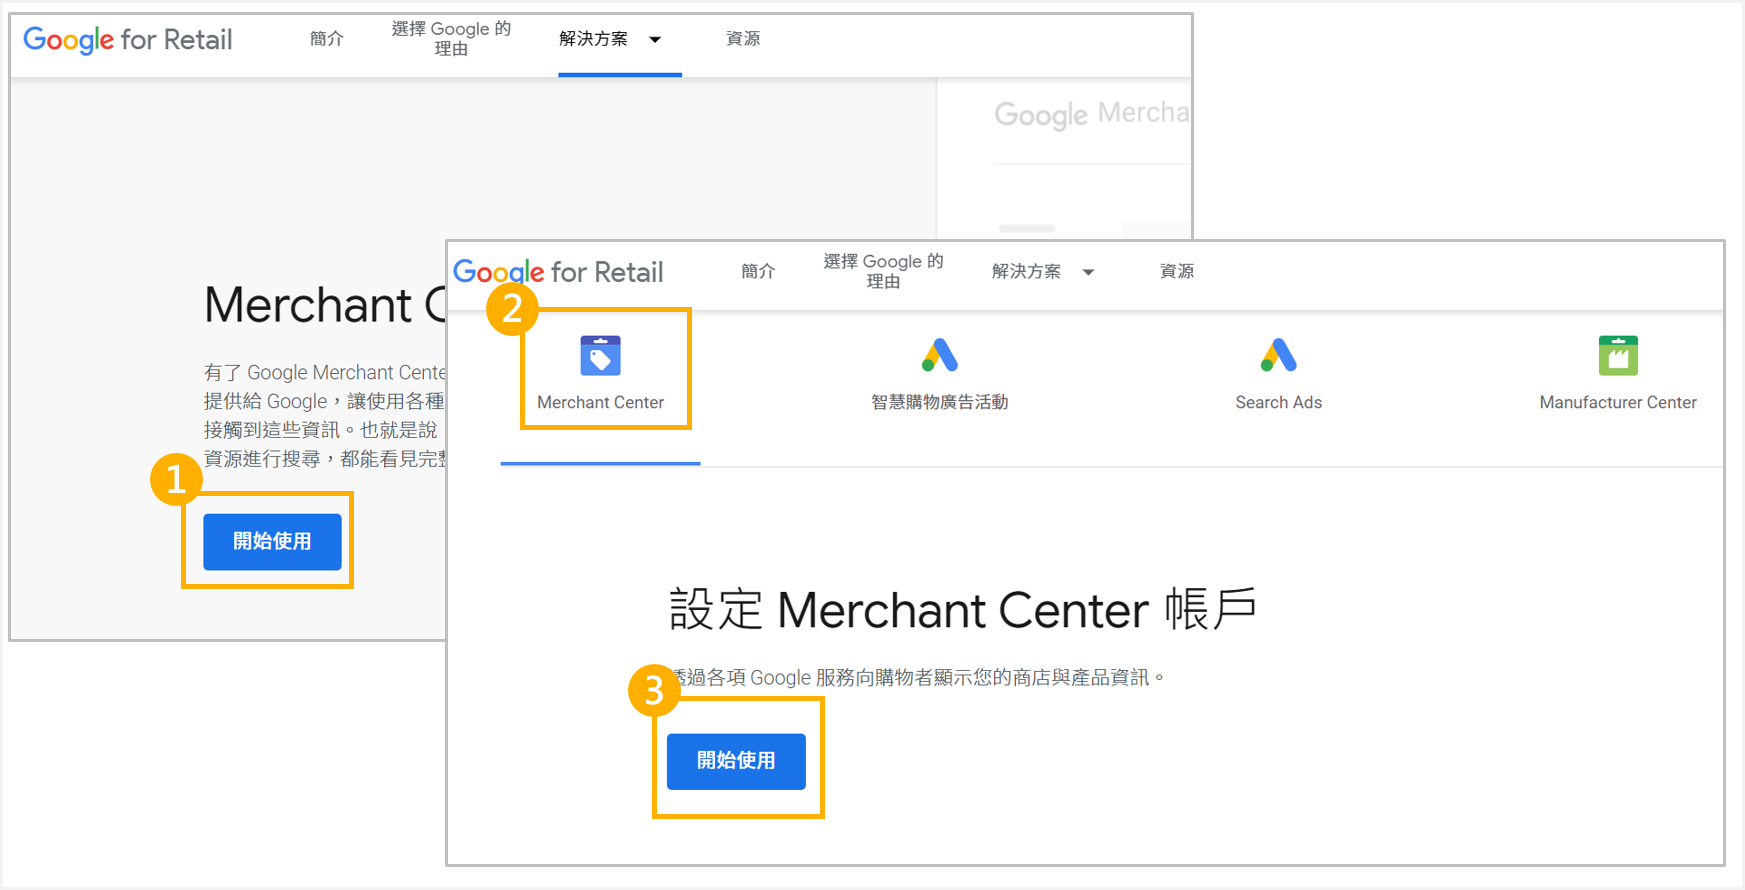
Task: Open 選擇 Google 的理由 in back window
Action: pyautogui.click(x=451, y=39)
